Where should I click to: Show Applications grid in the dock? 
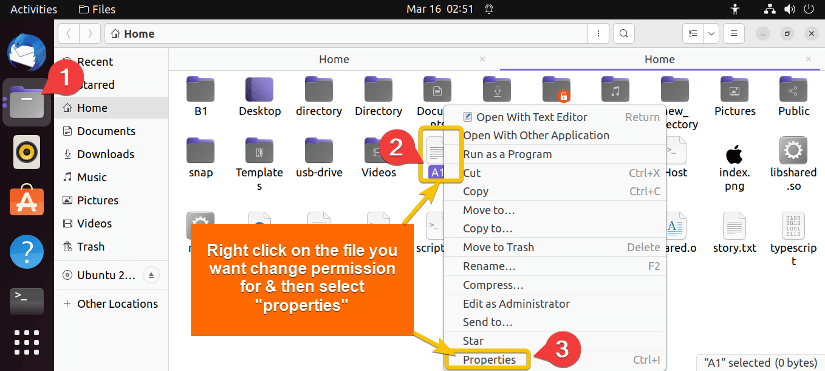coord(26,343)
